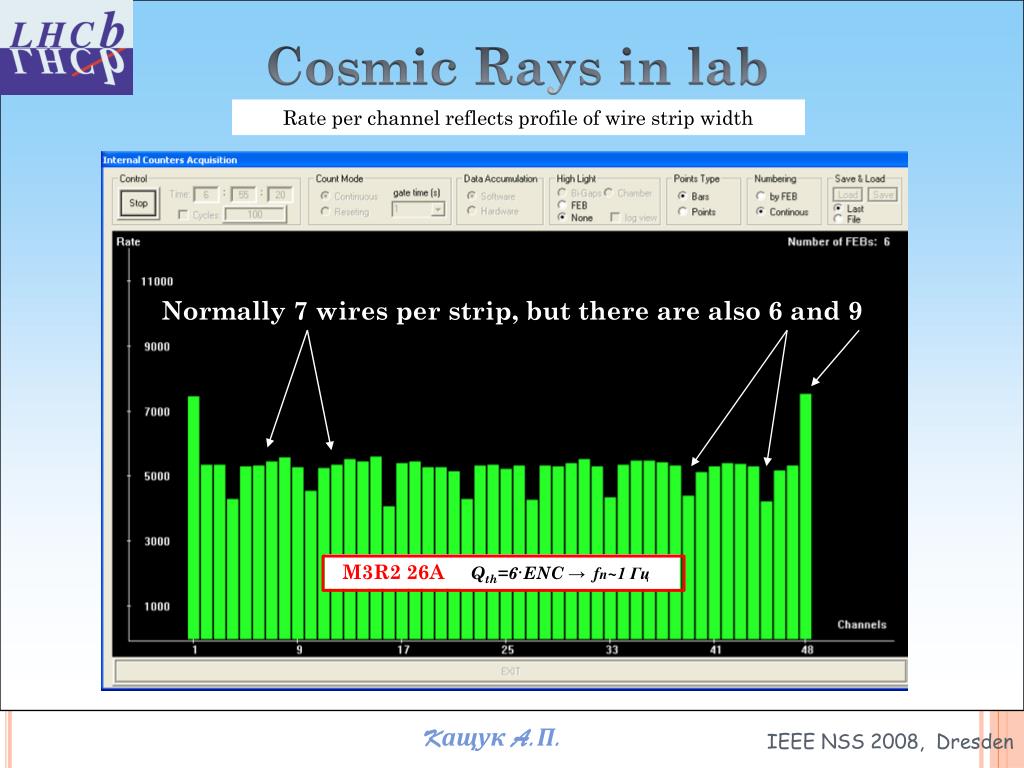Click the Time hours field

click(x=206, y=195)
